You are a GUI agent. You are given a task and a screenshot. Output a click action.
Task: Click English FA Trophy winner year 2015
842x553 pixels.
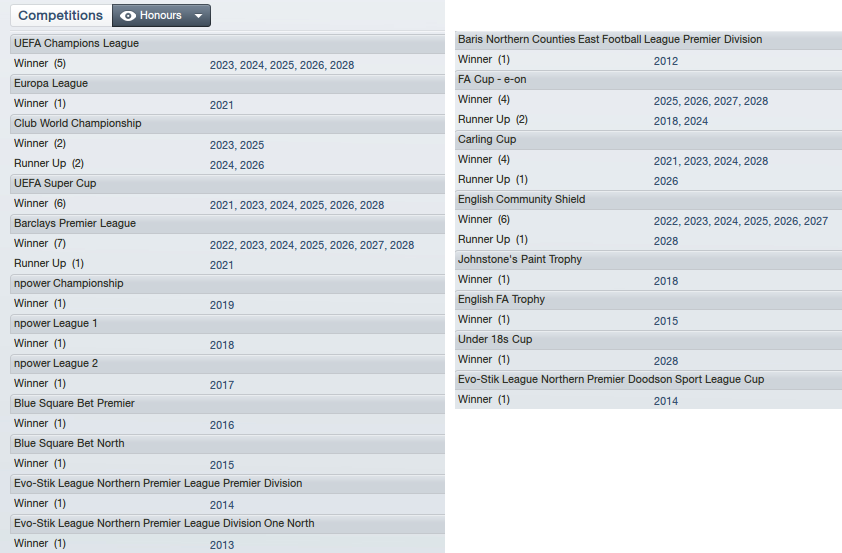666,322
